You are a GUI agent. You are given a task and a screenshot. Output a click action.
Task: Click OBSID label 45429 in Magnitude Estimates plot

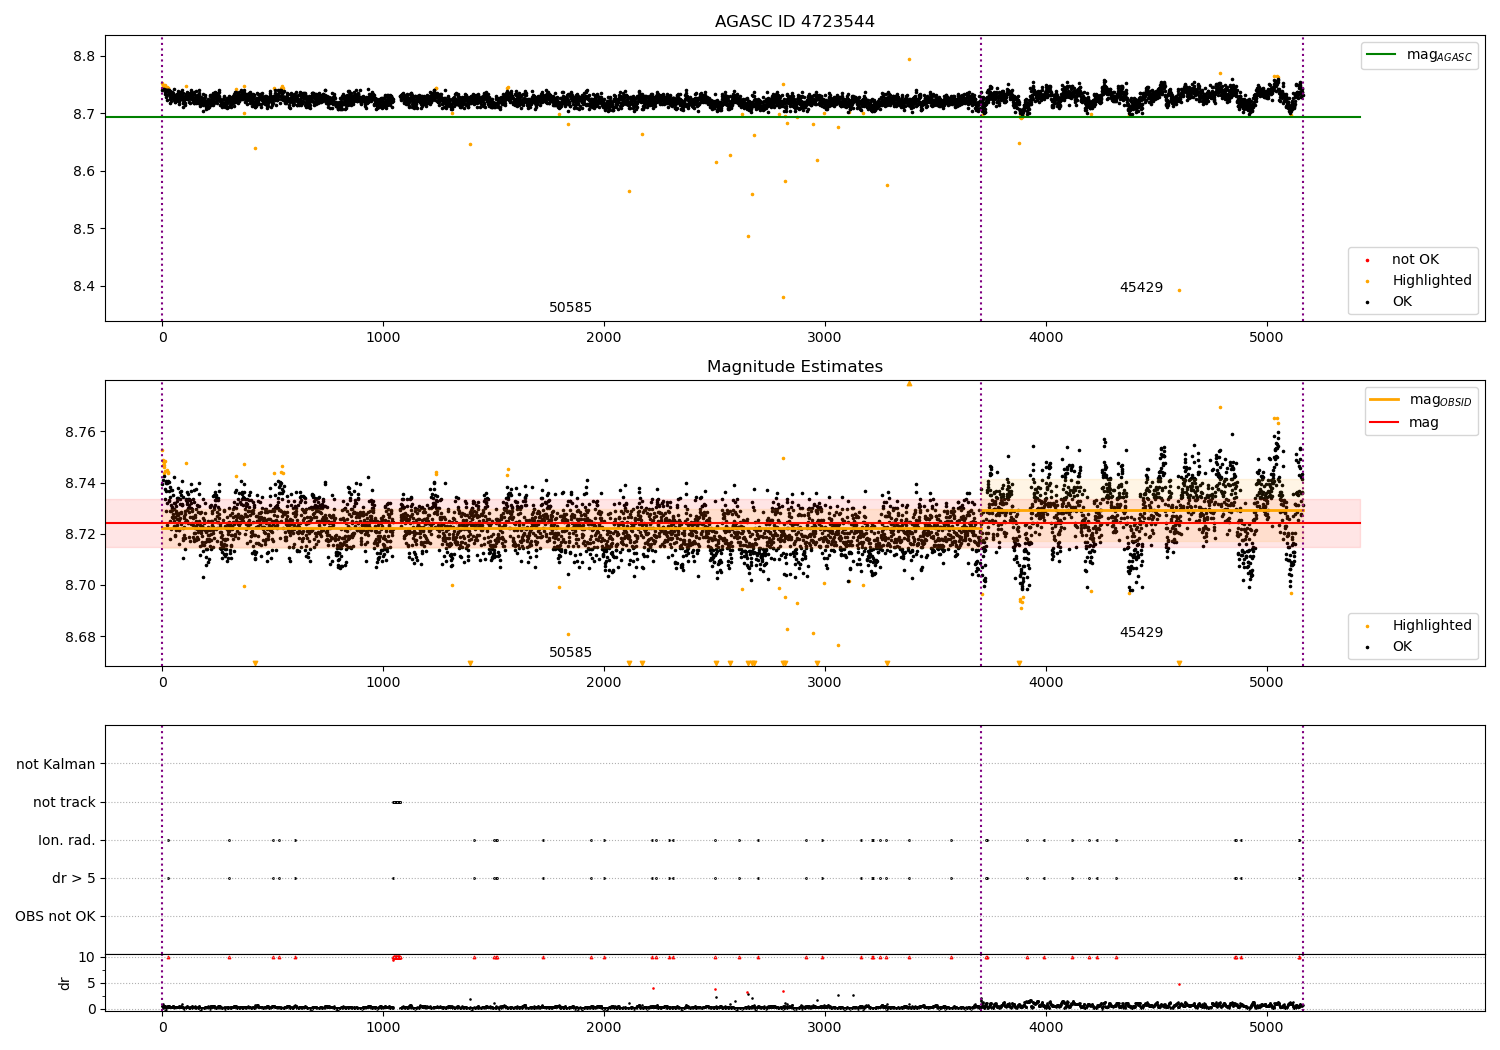[x=1141, y=633]
